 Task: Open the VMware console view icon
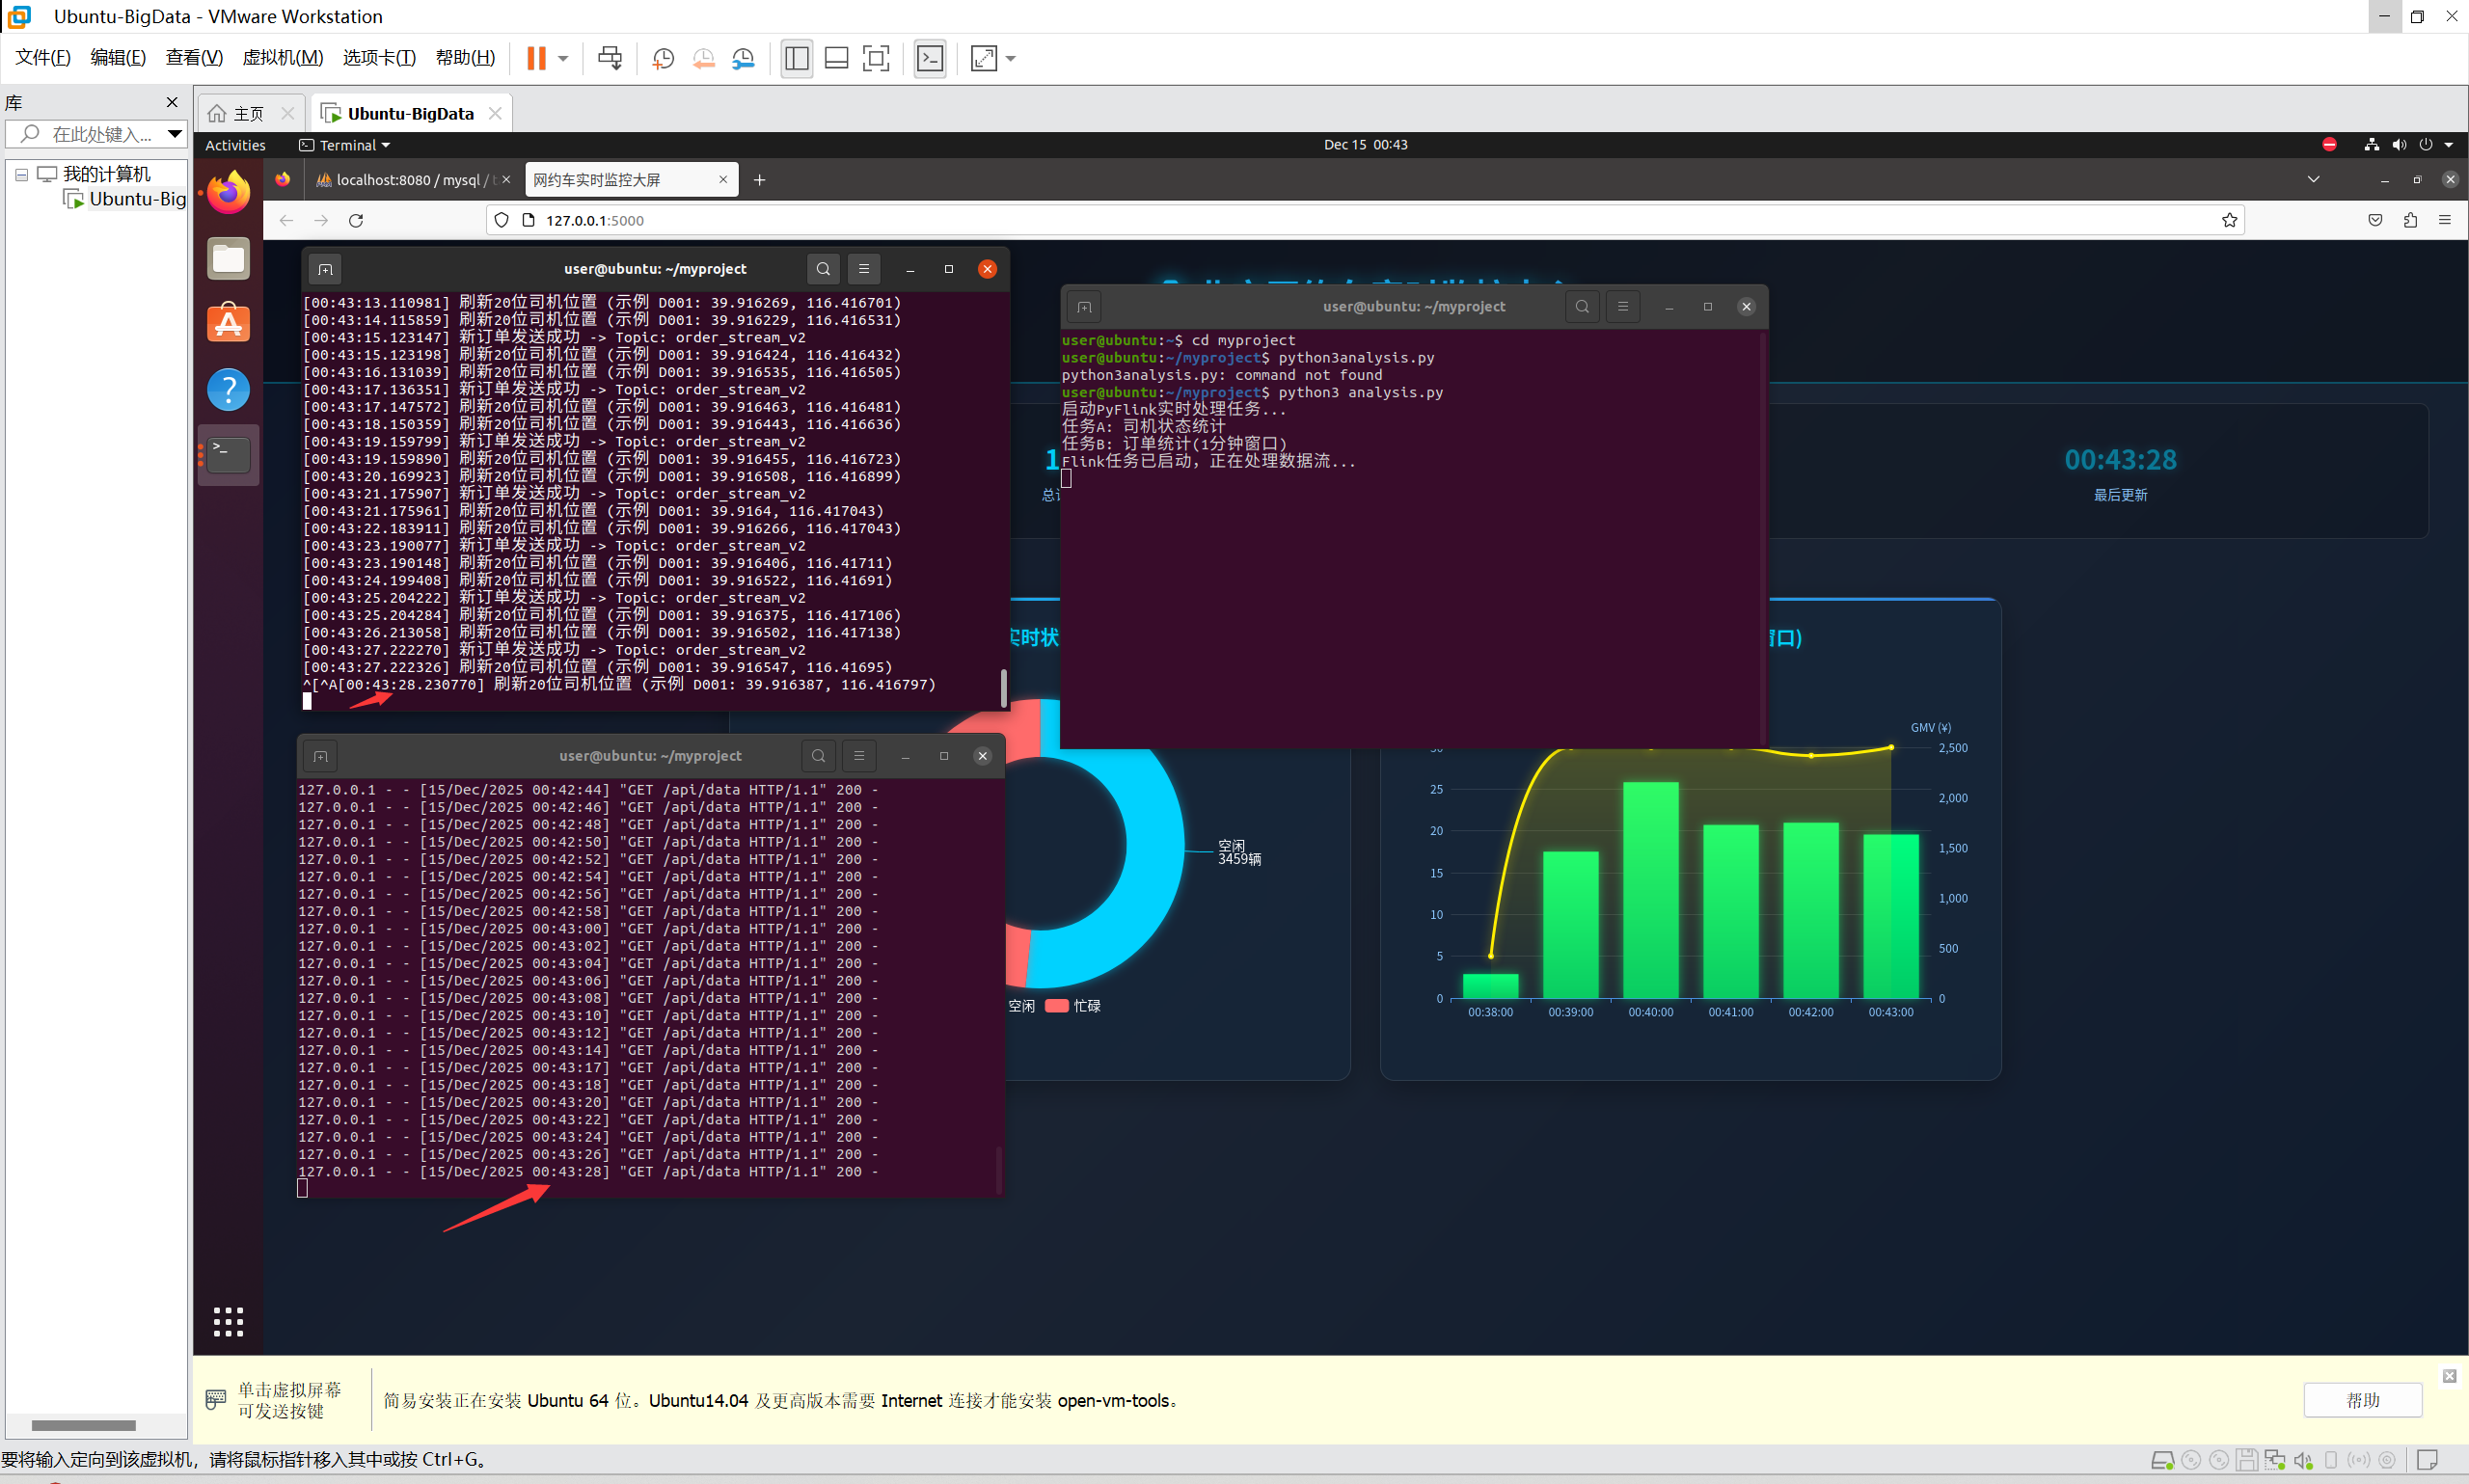point(929,58)
